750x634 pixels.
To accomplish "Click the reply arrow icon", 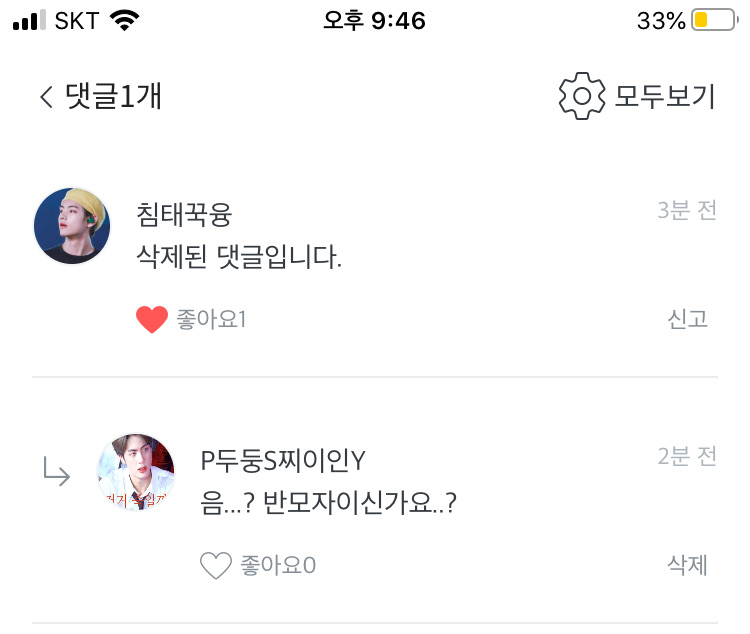I will coord(56,472).
